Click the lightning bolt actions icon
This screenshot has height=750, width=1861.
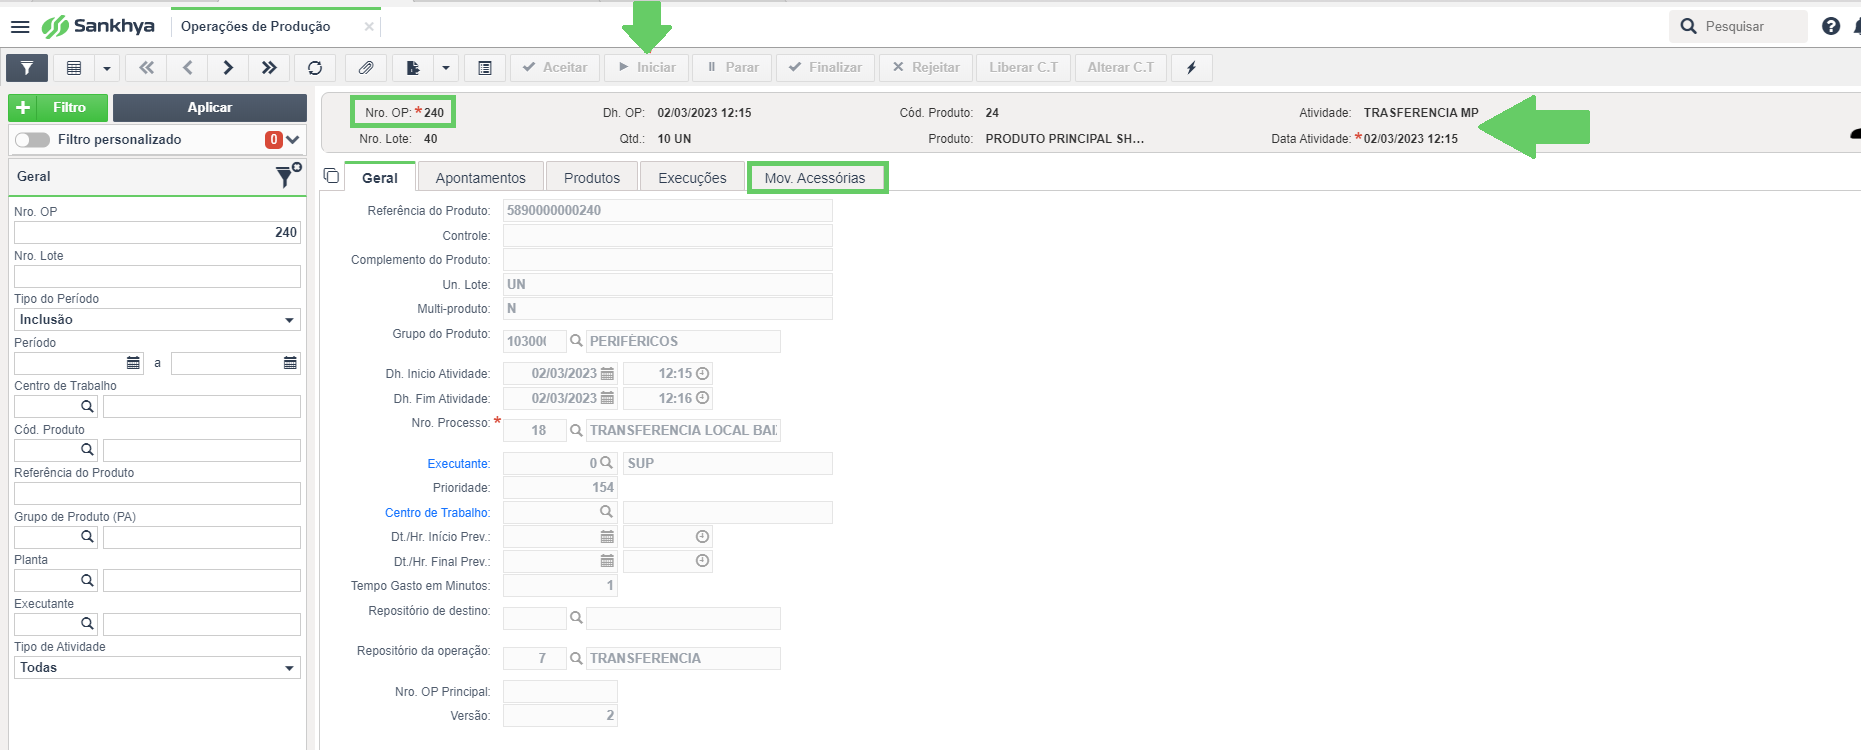pos(1191,68)
